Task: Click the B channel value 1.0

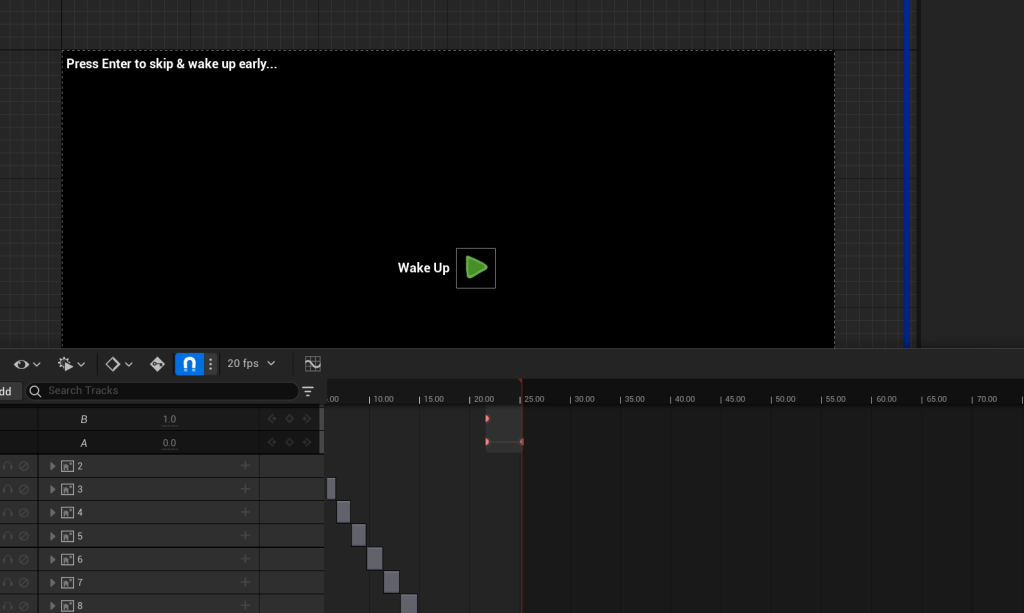Action: click(169, 419)
